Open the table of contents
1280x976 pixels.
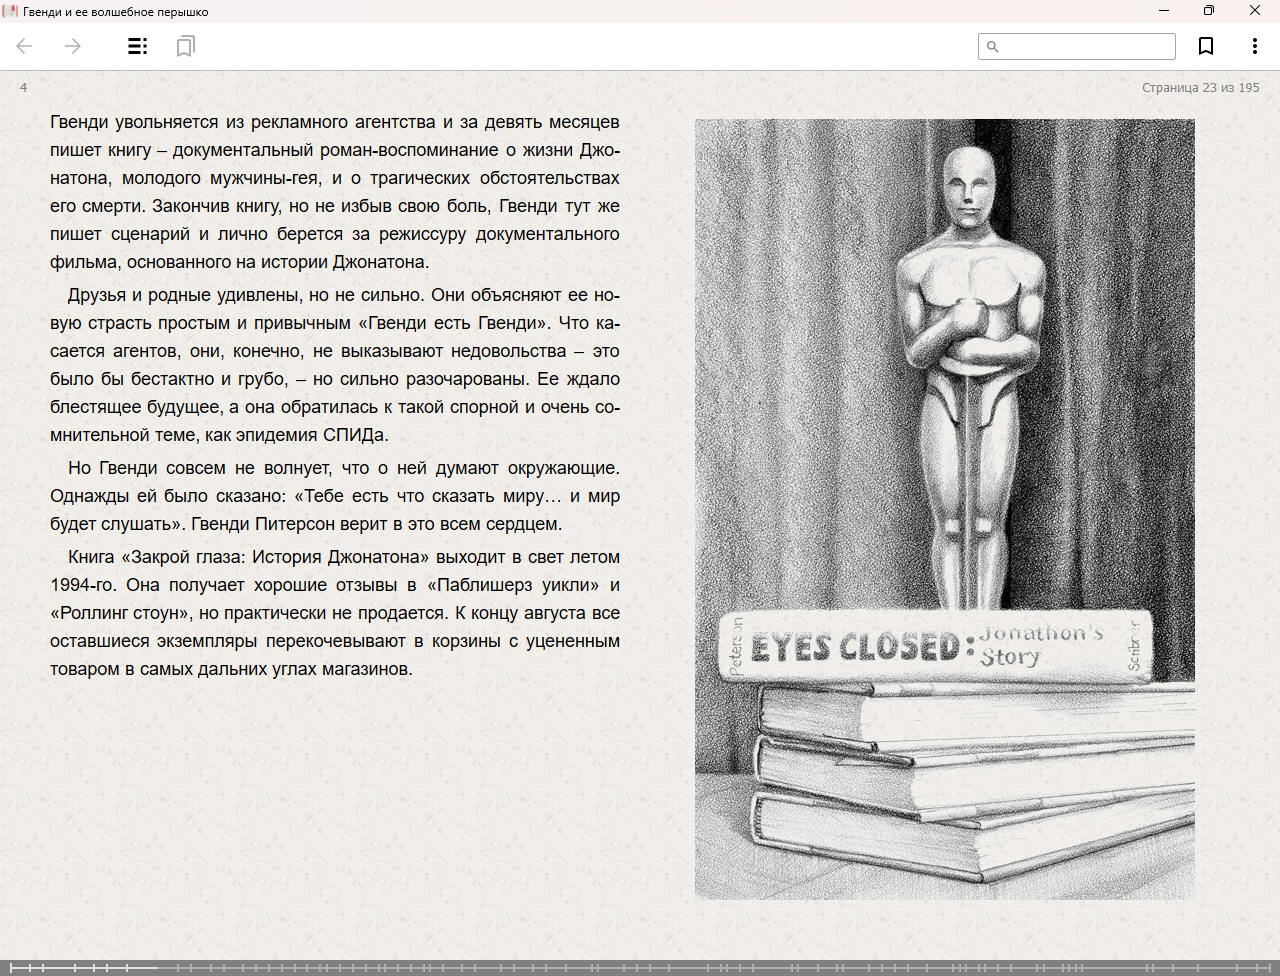pyautogui.click(x=138, y=46)
